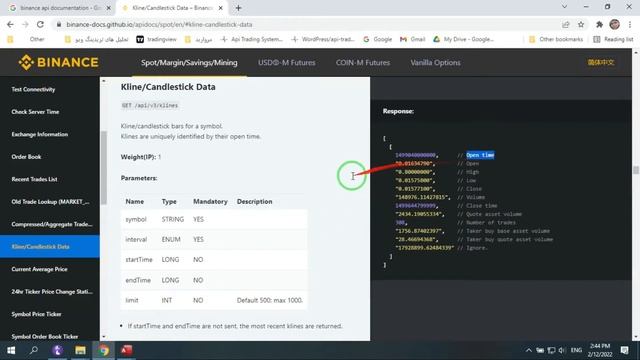Open the Reading list
Image resolution: width=640 pixels, height=360 pixels.
pyautogui.click(x=613, y=39)
